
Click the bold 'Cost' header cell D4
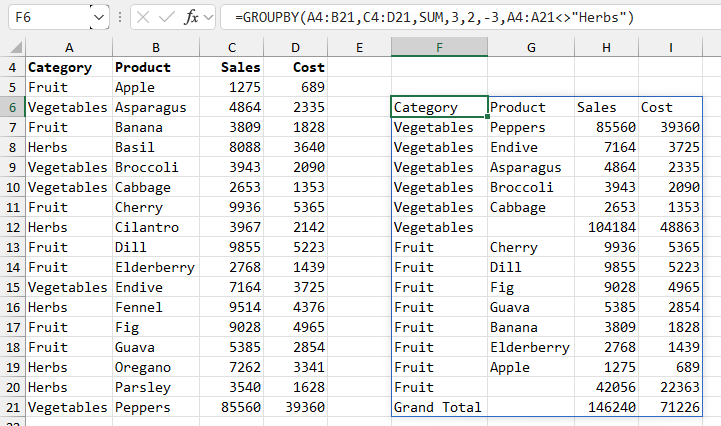[x=296, y=68]
